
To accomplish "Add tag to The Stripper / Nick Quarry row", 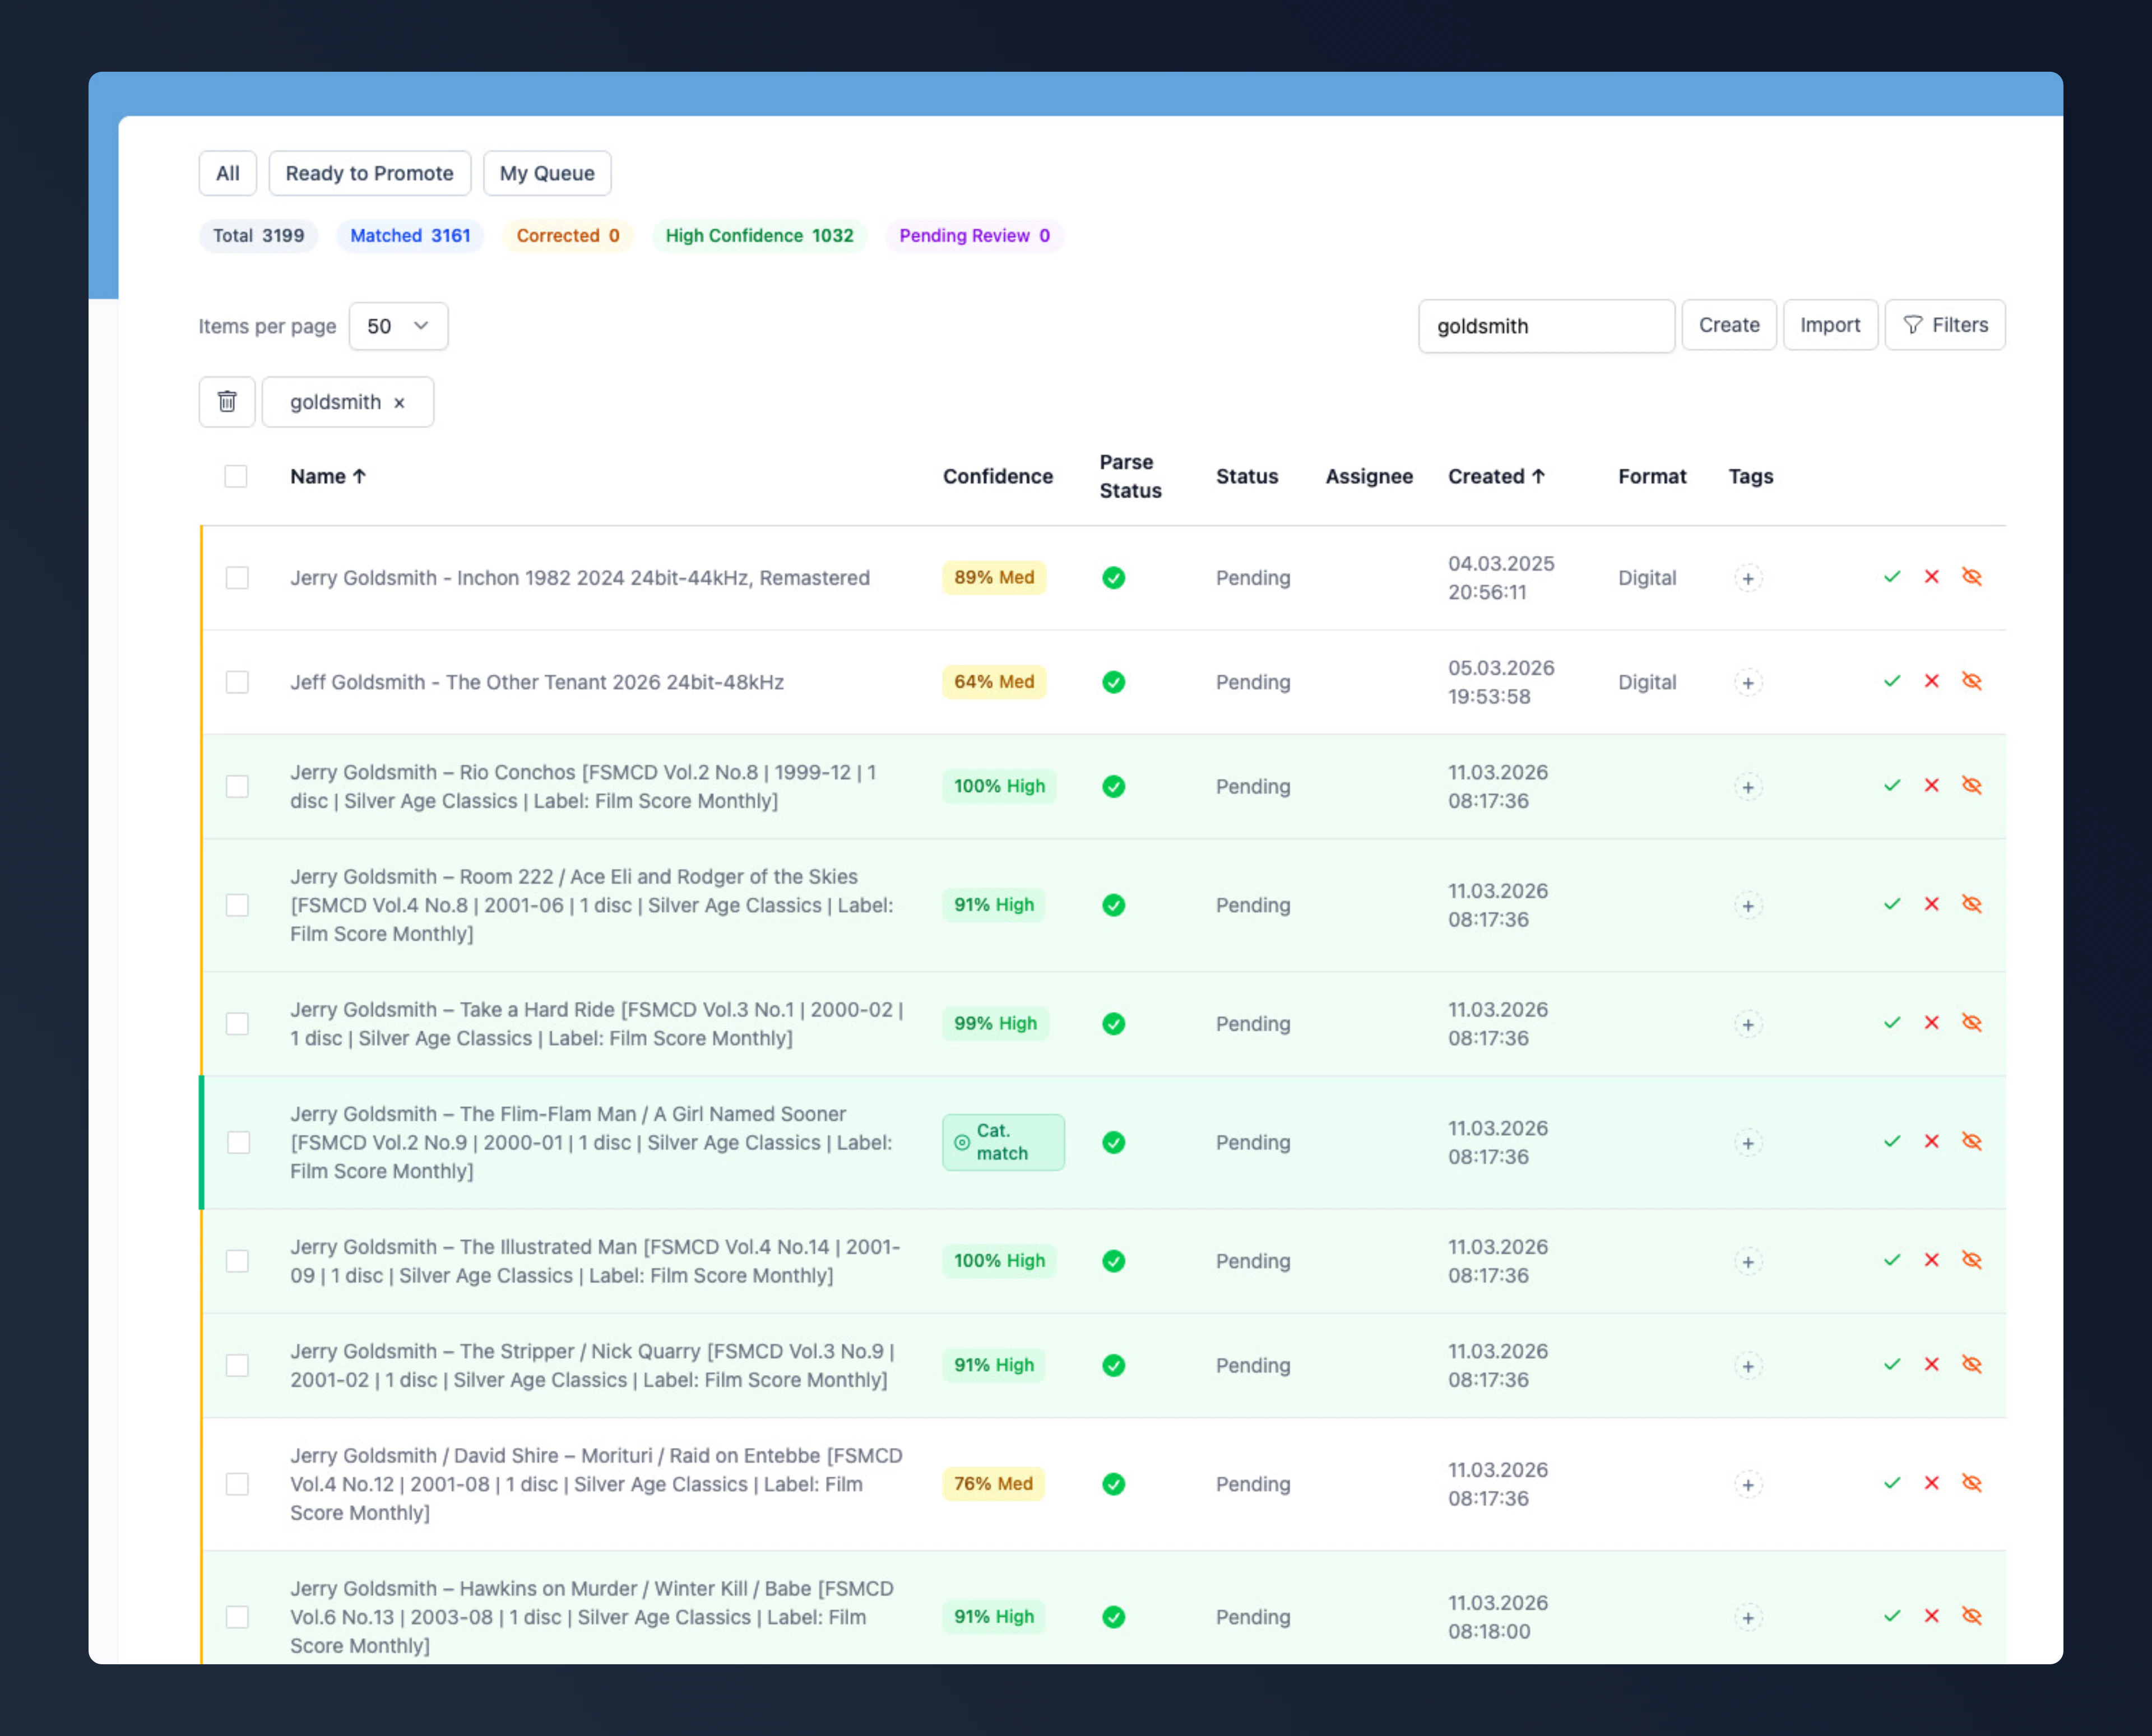I will pos(1747,1366).
